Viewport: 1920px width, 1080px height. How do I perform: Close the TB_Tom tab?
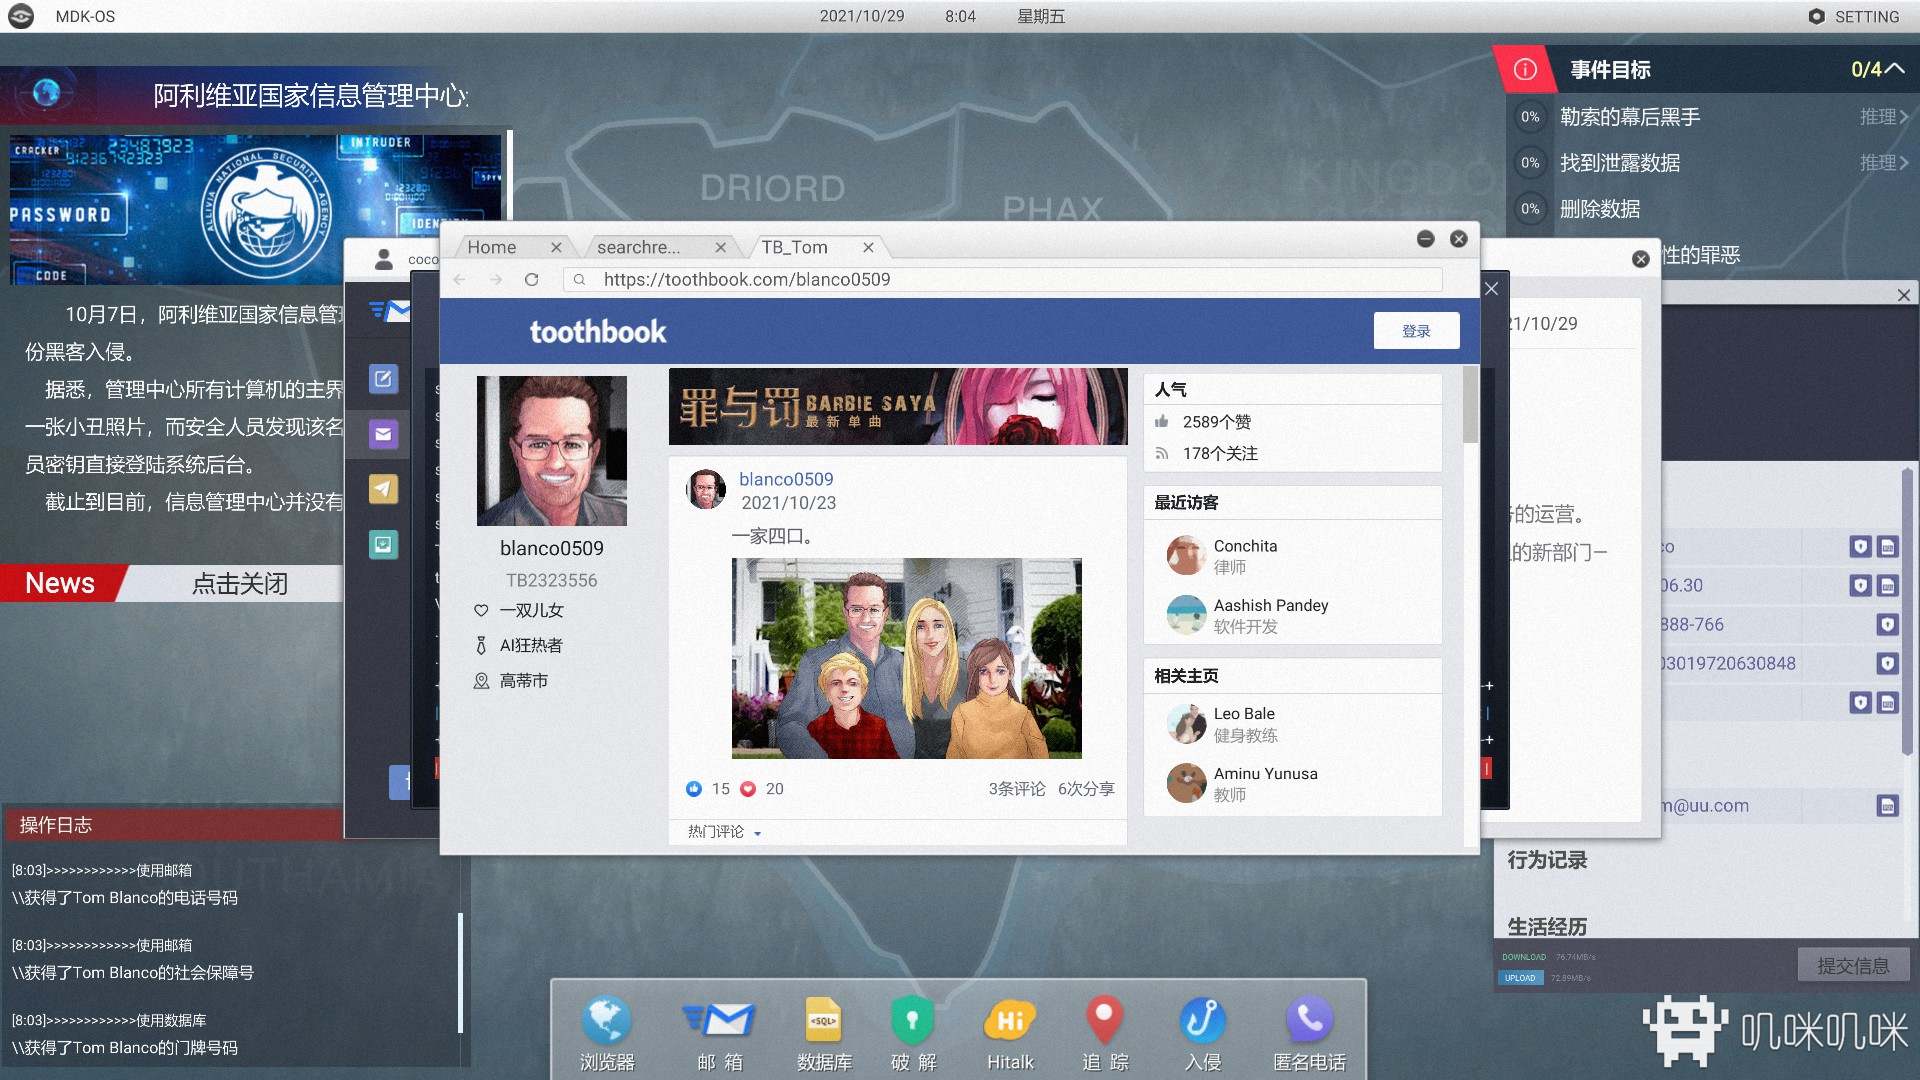coord(868,247)
